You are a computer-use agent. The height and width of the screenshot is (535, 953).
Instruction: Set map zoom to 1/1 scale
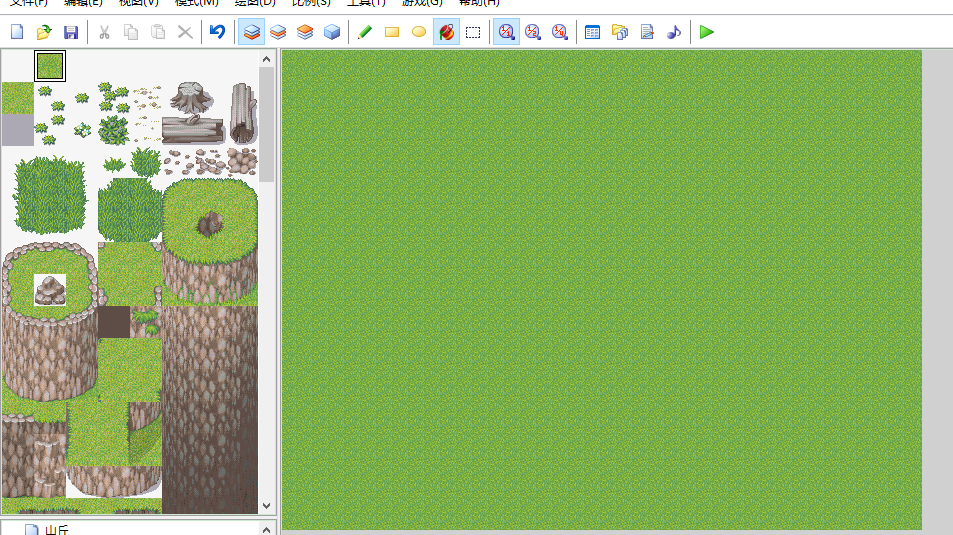(x=506, y=32)
